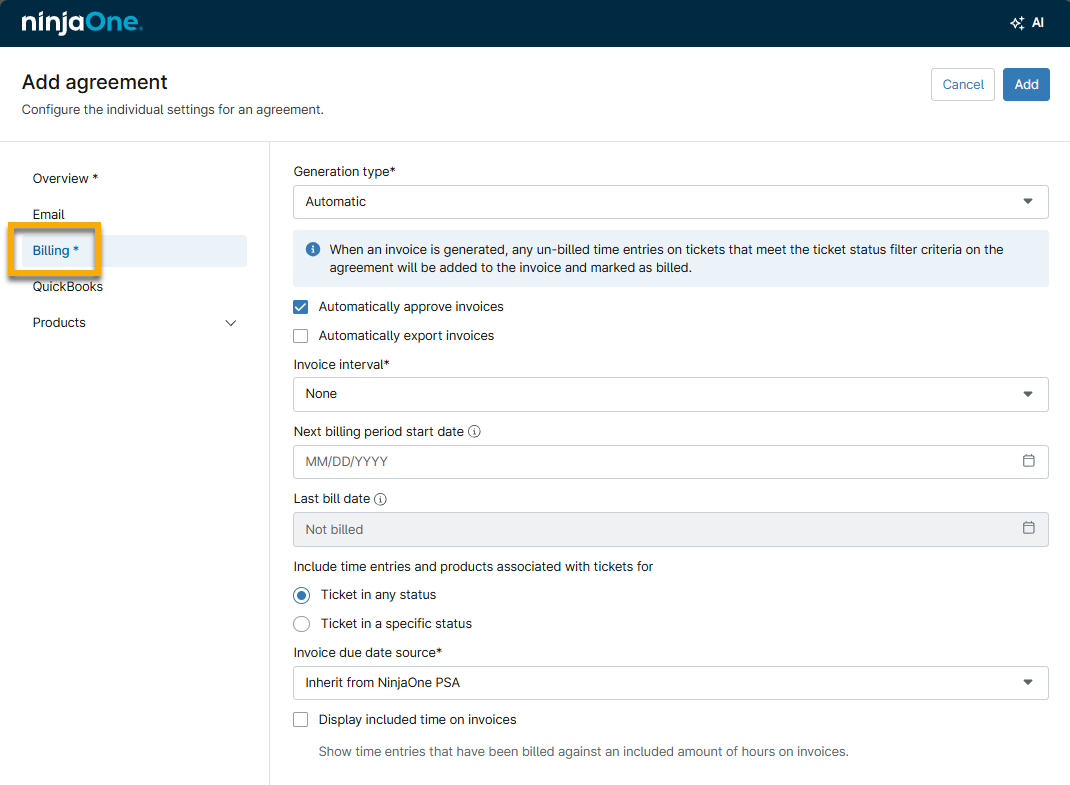Click the blue info icon in notice banner
Screen dimensions: 1070x785
[x=313, y=249]
